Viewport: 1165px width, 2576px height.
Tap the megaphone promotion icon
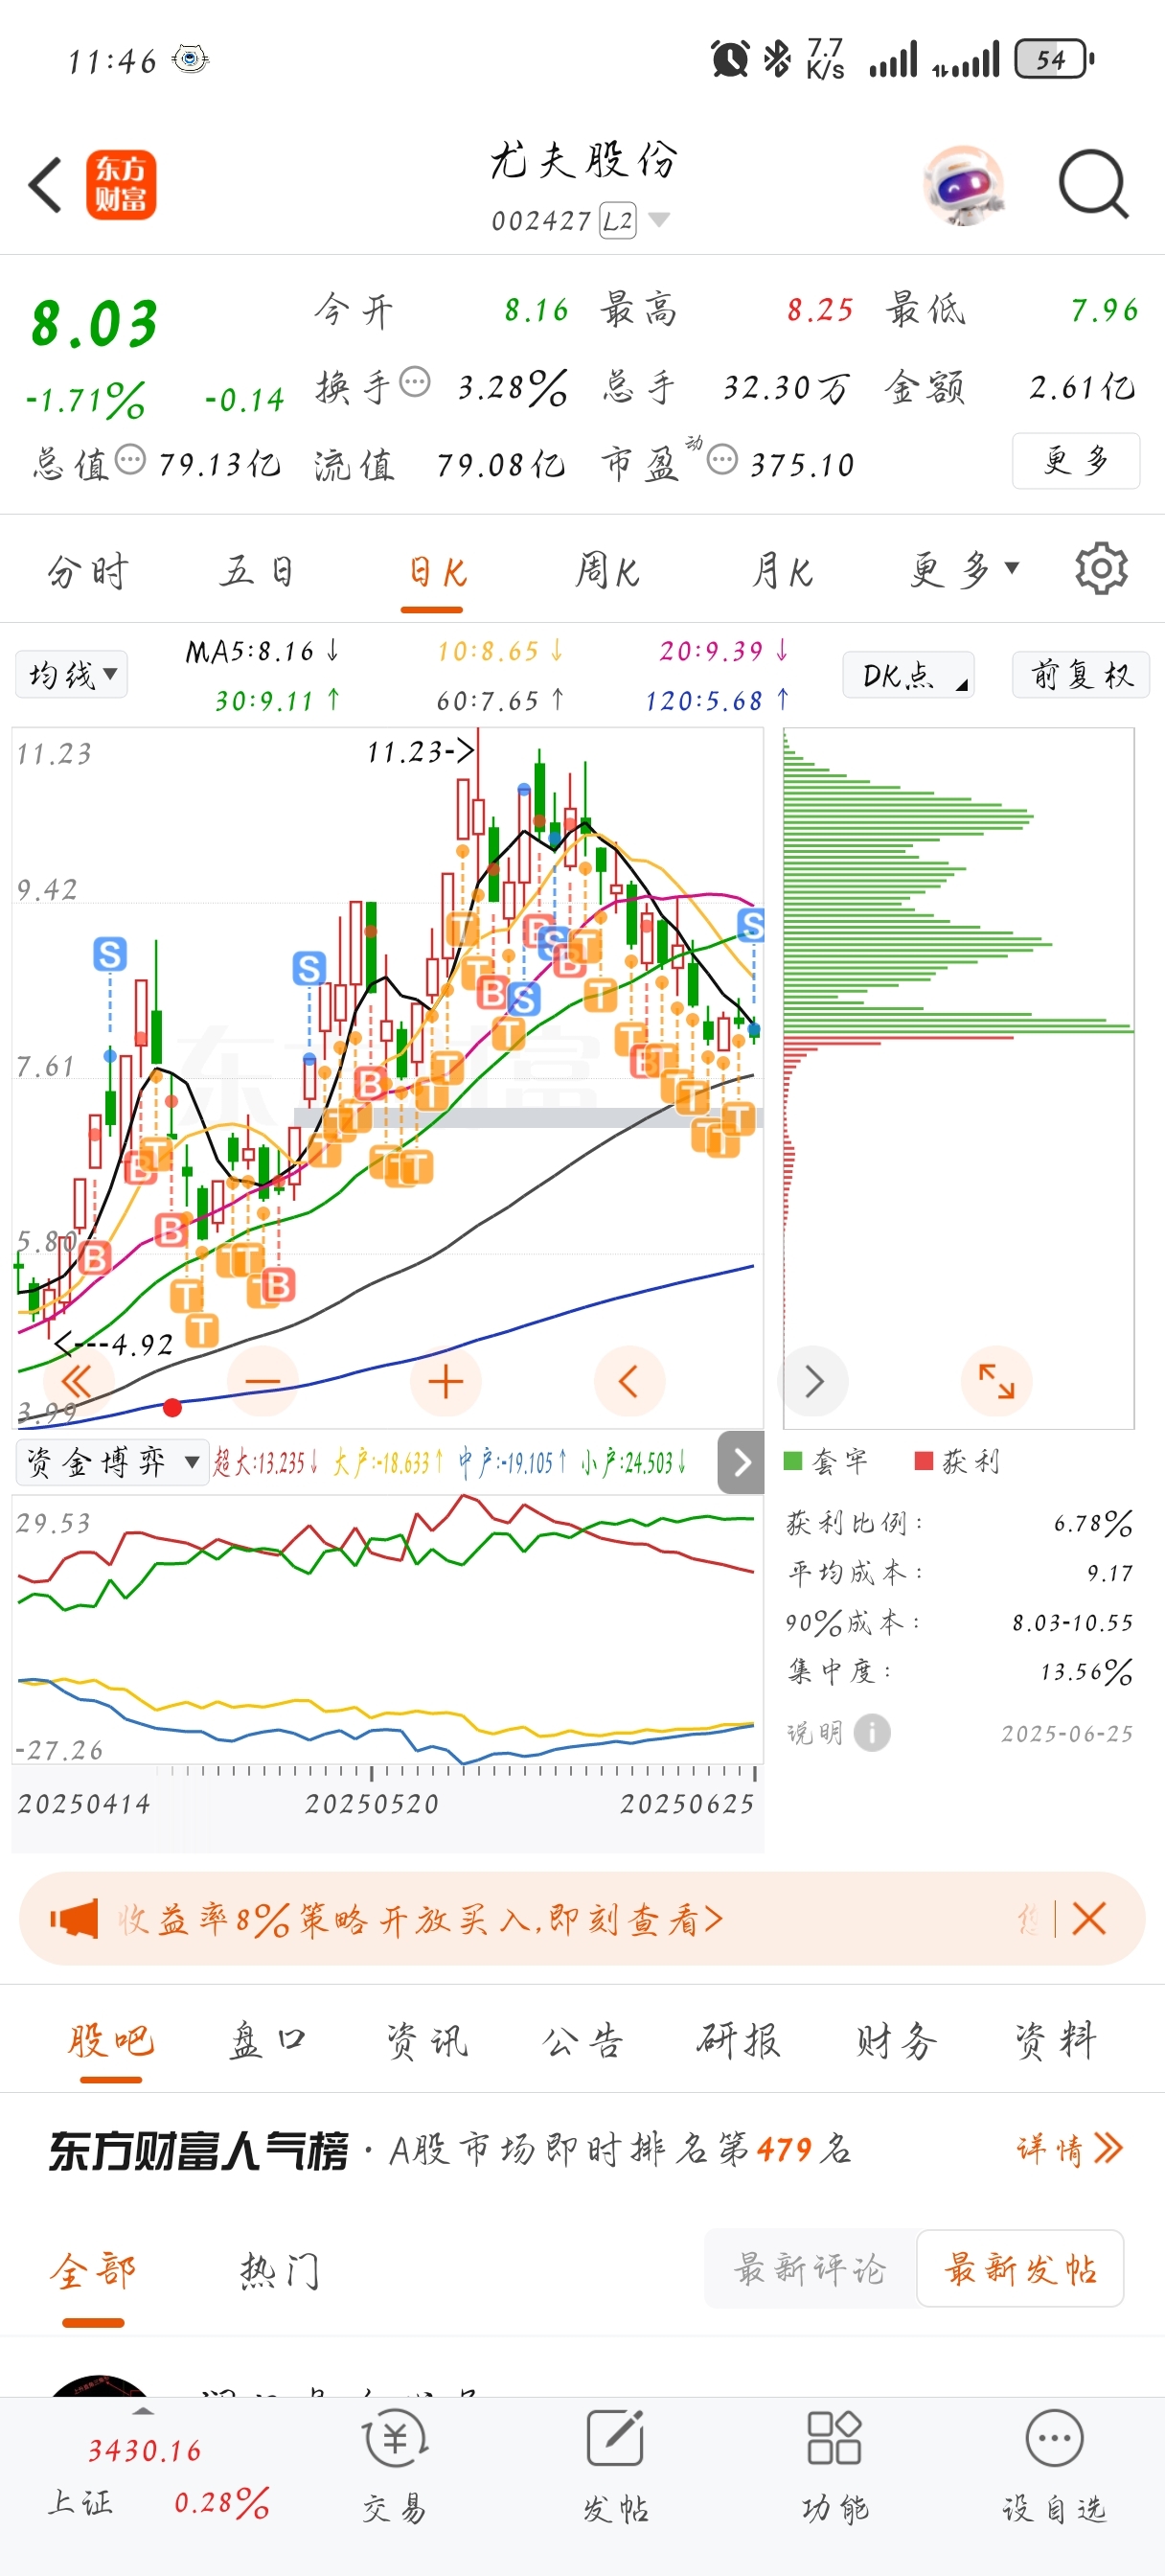(x=74, y=1918)
